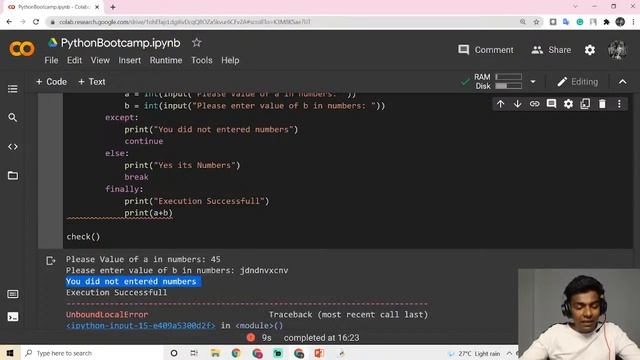Delete the cell with the trash icon

click(602, 104)
